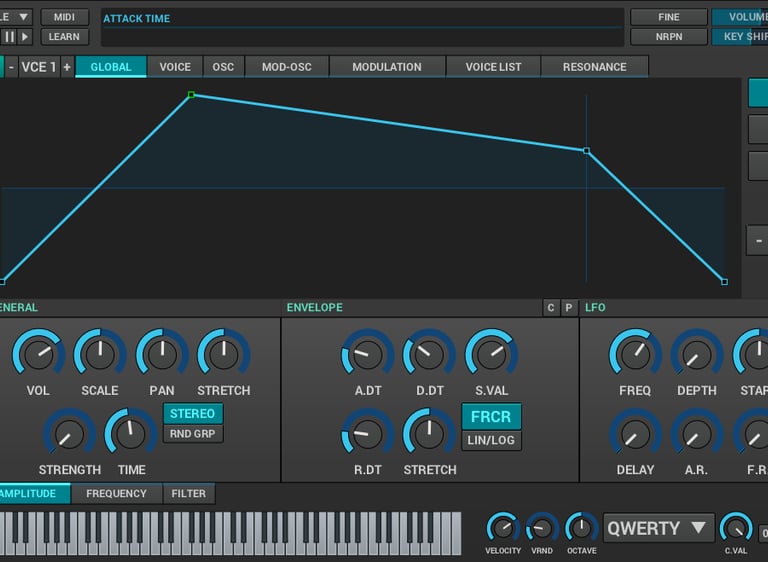Adjust the KEY SHIFT slider
Viewport: 768px width, 562px height.
(740, 37)
